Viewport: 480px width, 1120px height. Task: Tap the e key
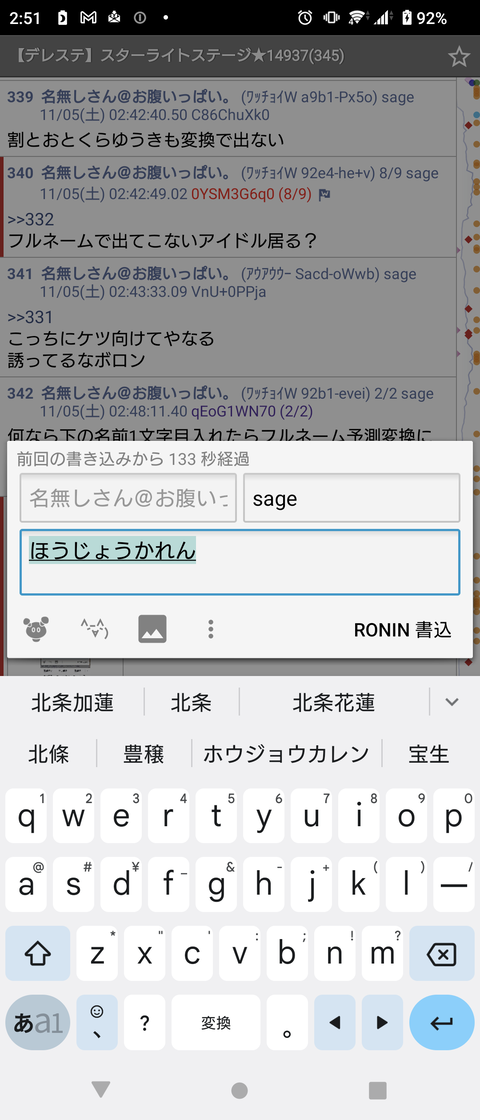coord(121,815)
